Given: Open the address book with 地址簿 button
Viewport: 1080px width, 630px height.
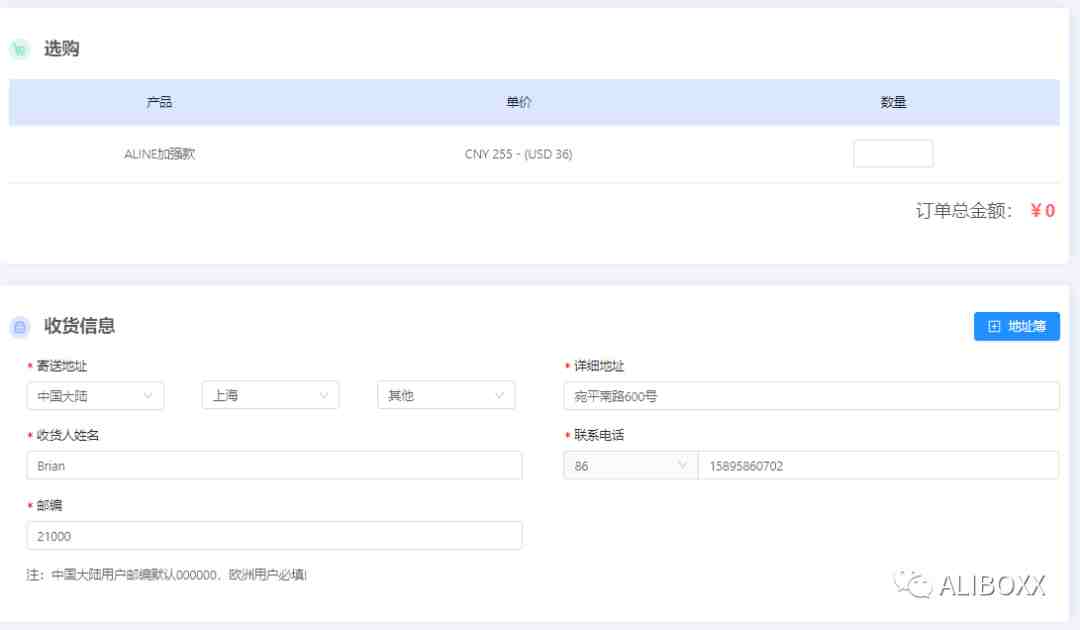Looking at the screenshot, I should coord(1017,326).
